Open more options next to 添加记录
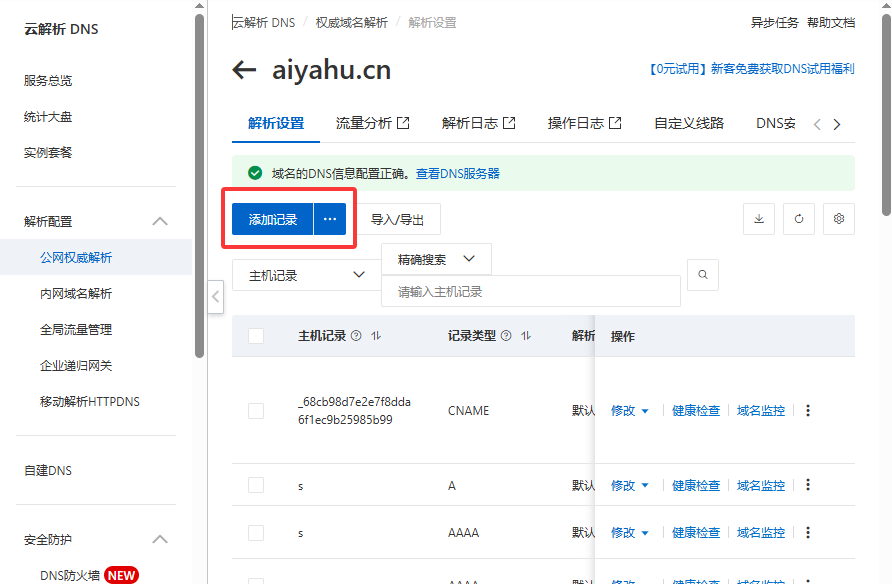892x584 pixels. pos(330,219)
